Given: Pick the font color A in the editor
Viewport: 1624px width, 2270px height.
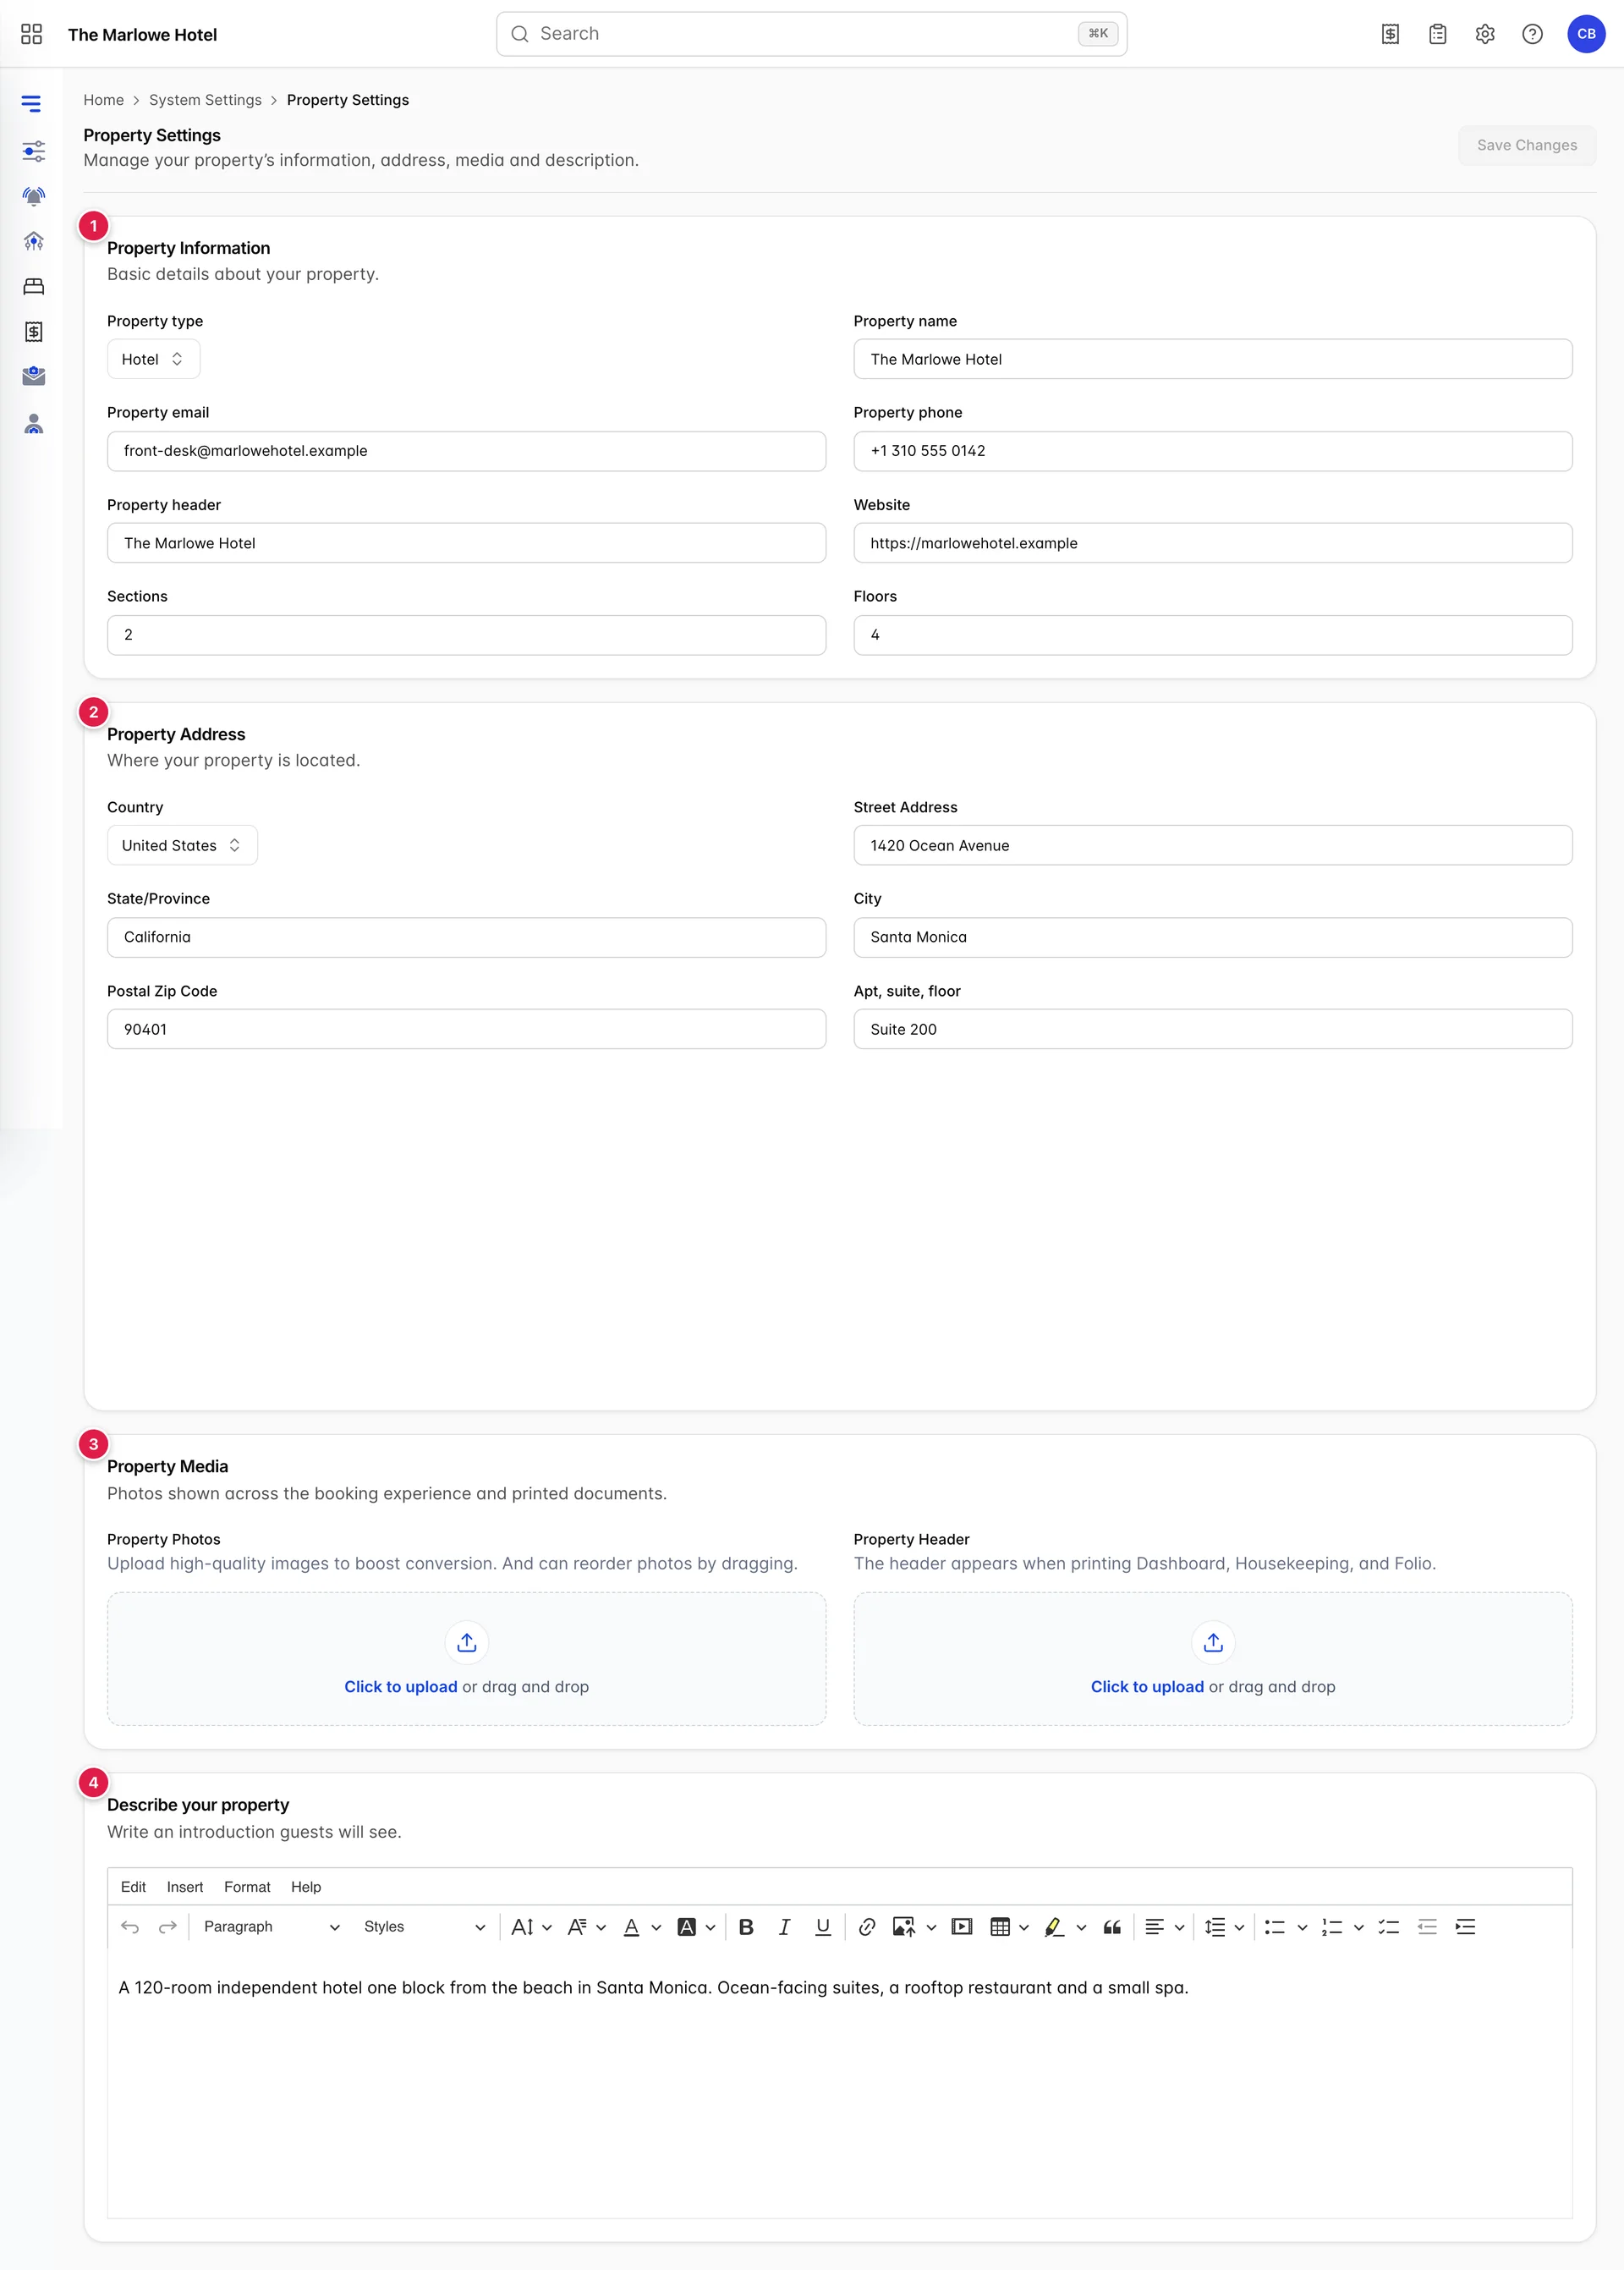Looking at the screenshot, I should coord(631,1927).
